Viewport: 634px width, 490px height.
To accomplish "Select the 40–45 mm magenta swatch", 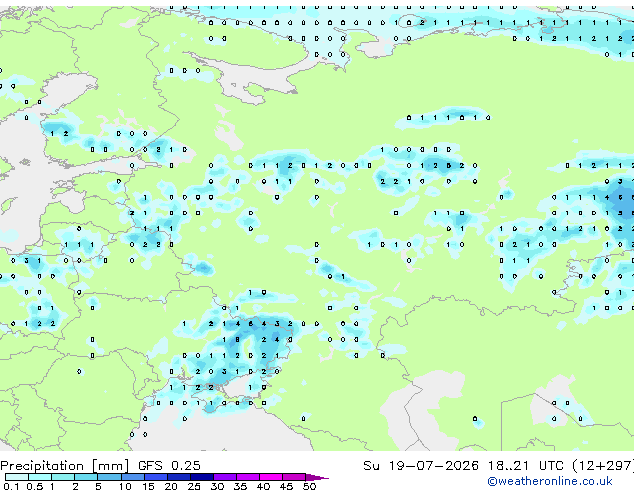I will point(271,477).
